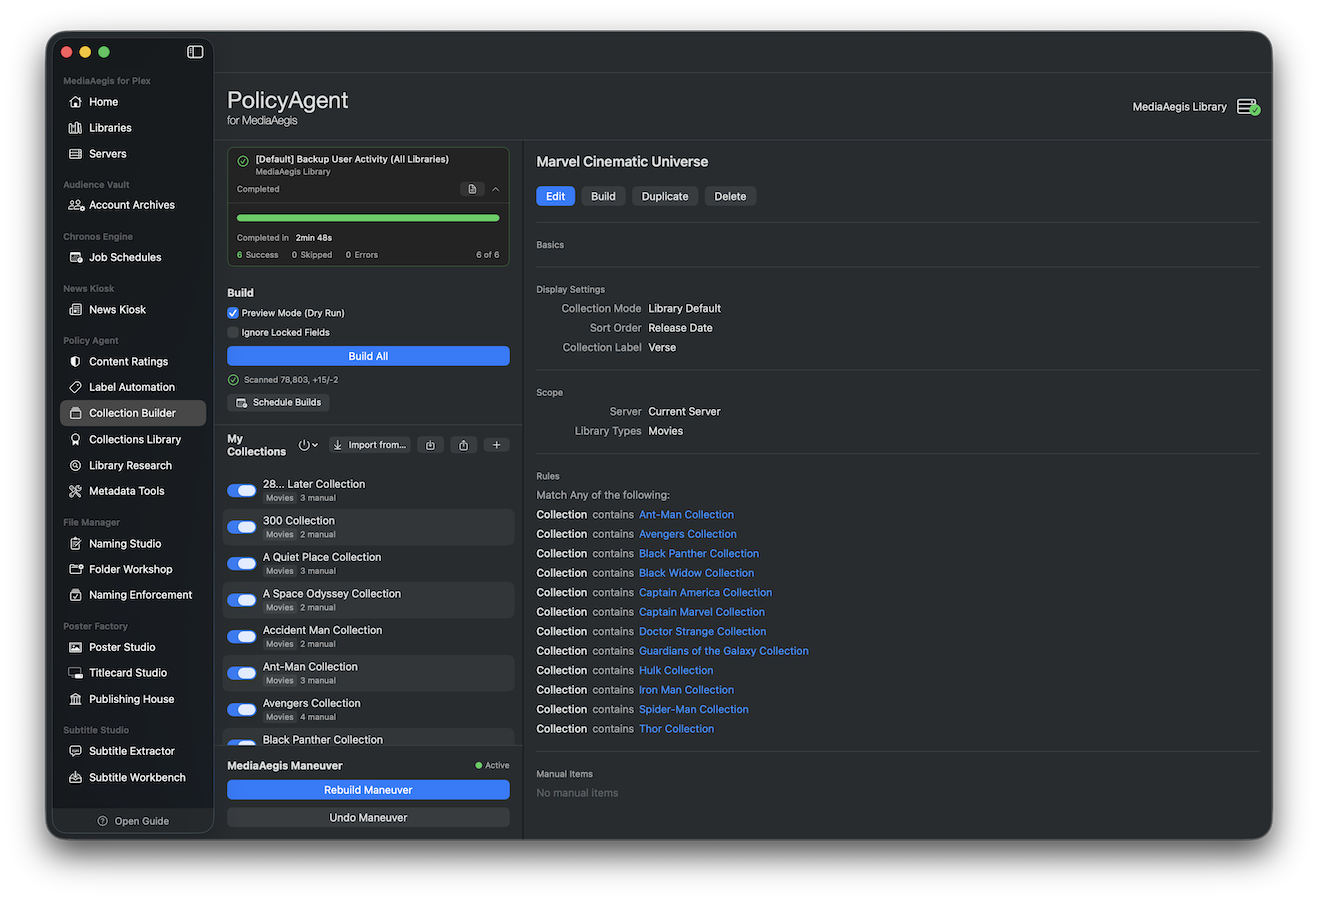Viewport: 1318px width, 900px height.
Task: Toggle the sidebar panel icon
Action: (x=195, y=52)
